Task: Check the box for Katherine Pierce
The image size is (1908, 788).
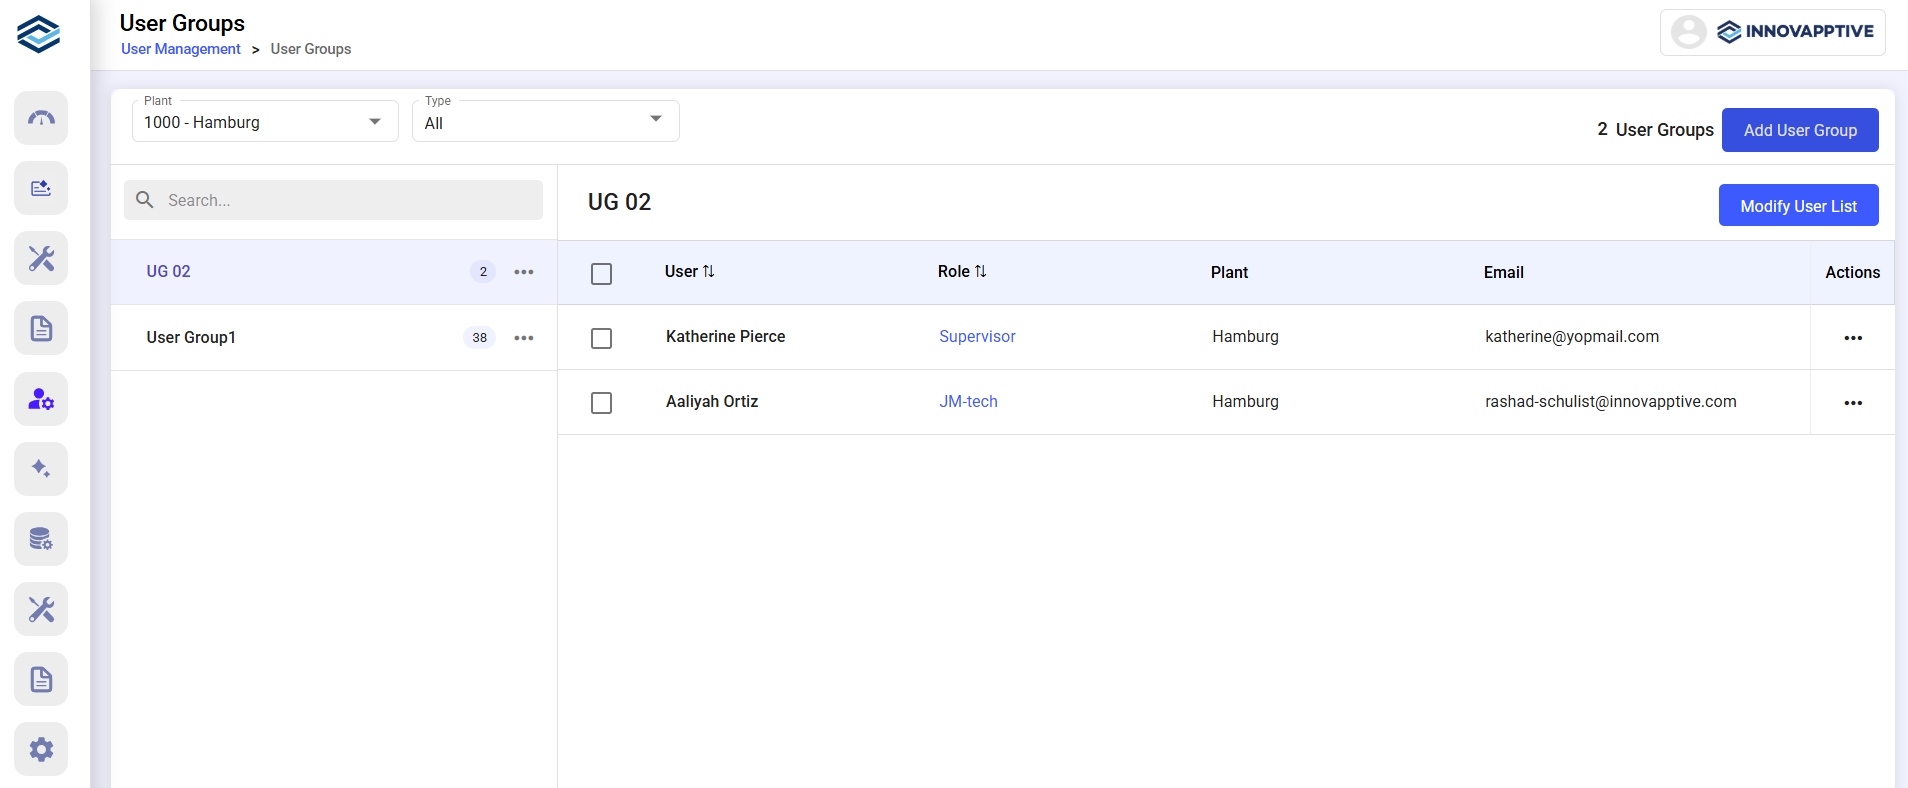Action: click(601, 339)
